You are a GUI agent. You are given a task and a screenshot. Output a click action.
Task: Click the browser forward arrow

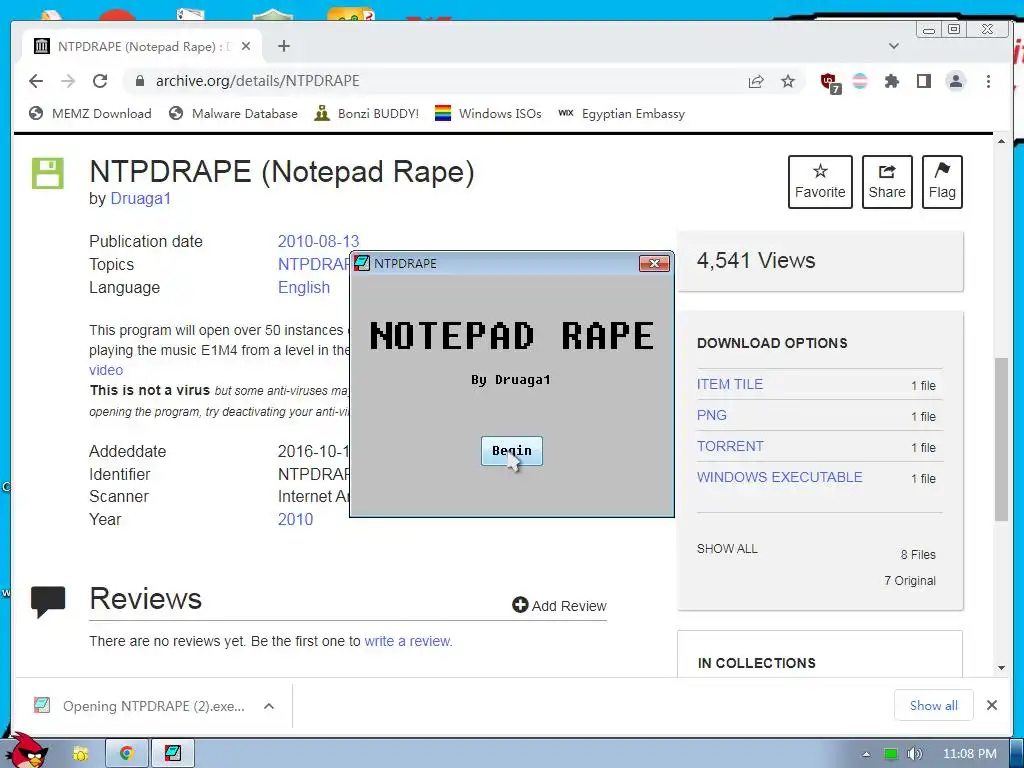[68, 81]
